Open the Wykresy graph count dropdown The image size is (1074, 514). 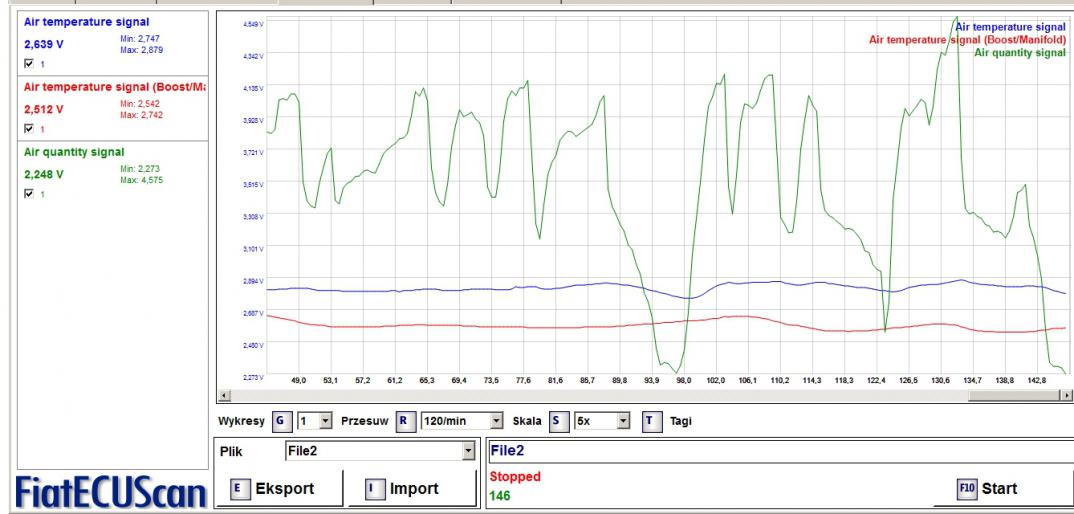pyautogui.click(x=325, y=421)
